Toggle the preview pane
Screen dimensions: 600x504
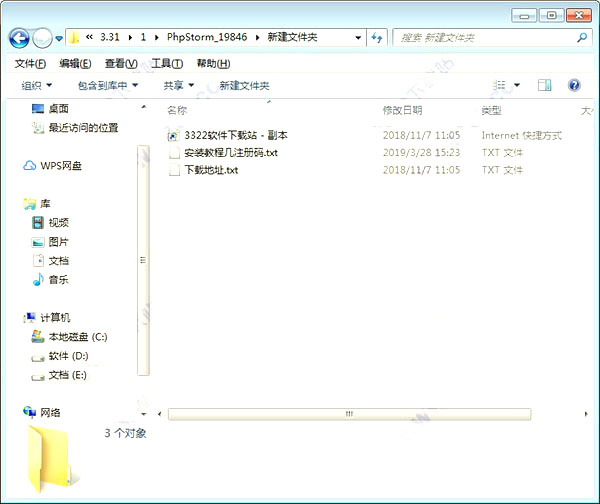[544, 85]
